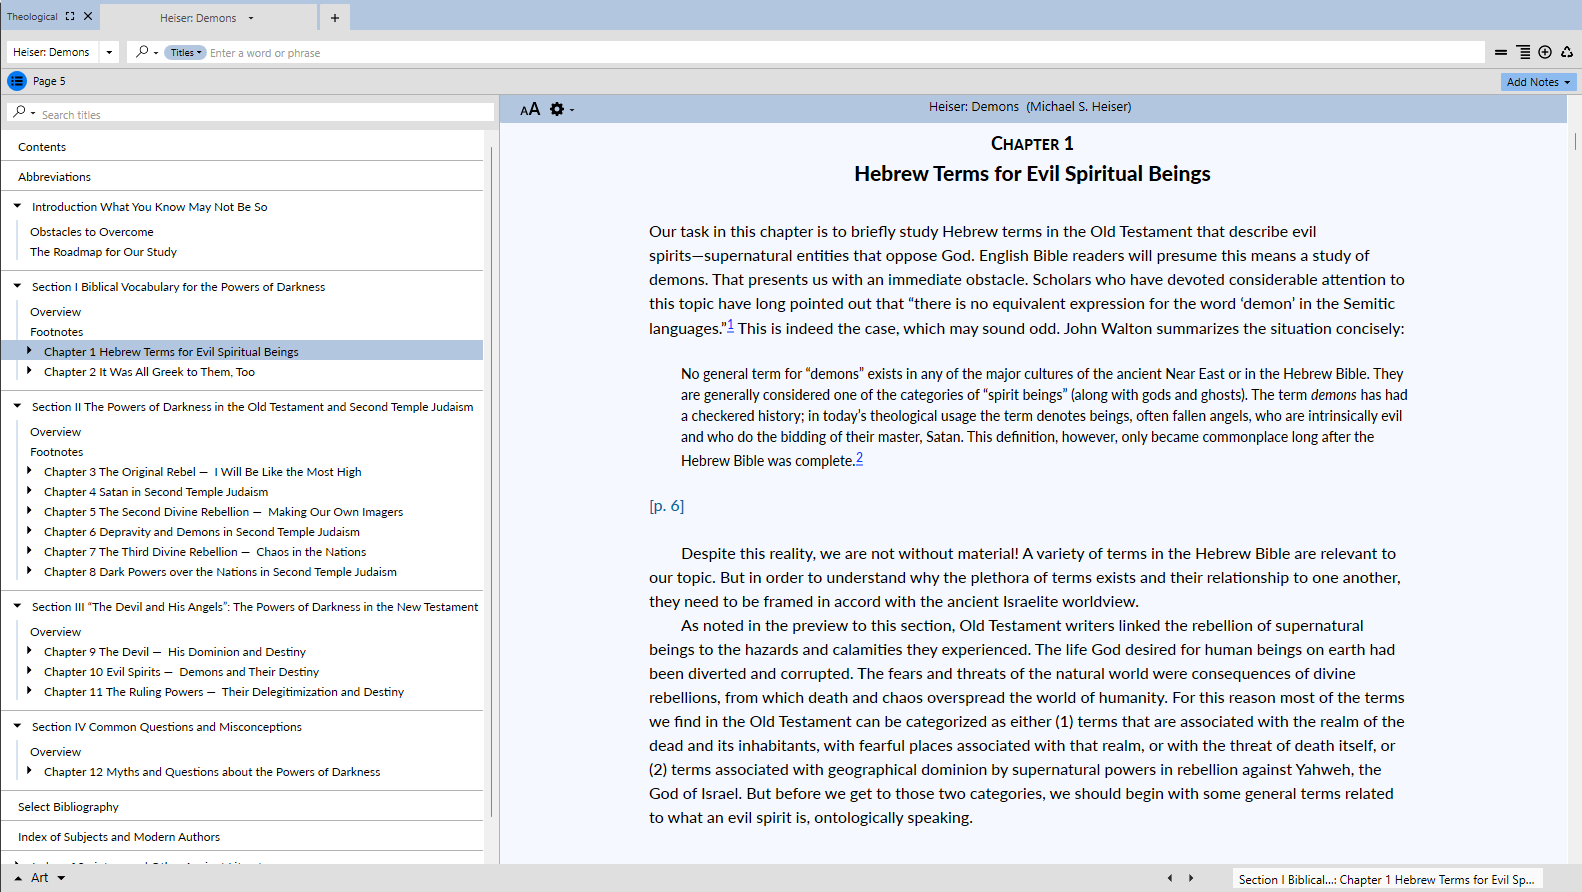1582x892 pixels.
Task: Click the [p. 6] page marker link
Action: tap(666, 506)
